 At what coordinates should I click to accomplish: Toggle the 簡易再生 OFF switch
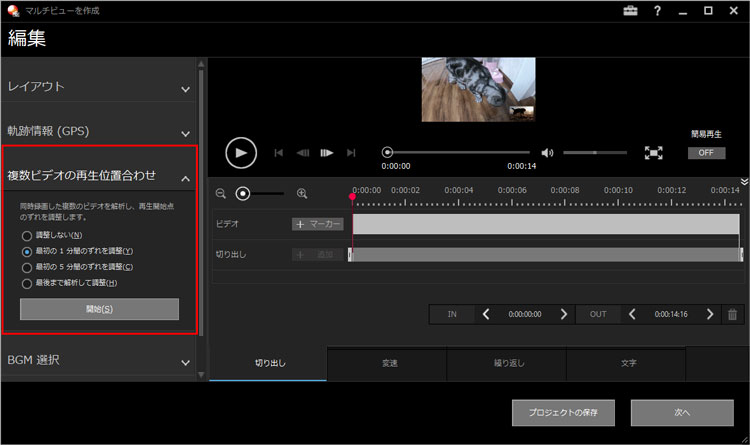click(x=706, y=153)
